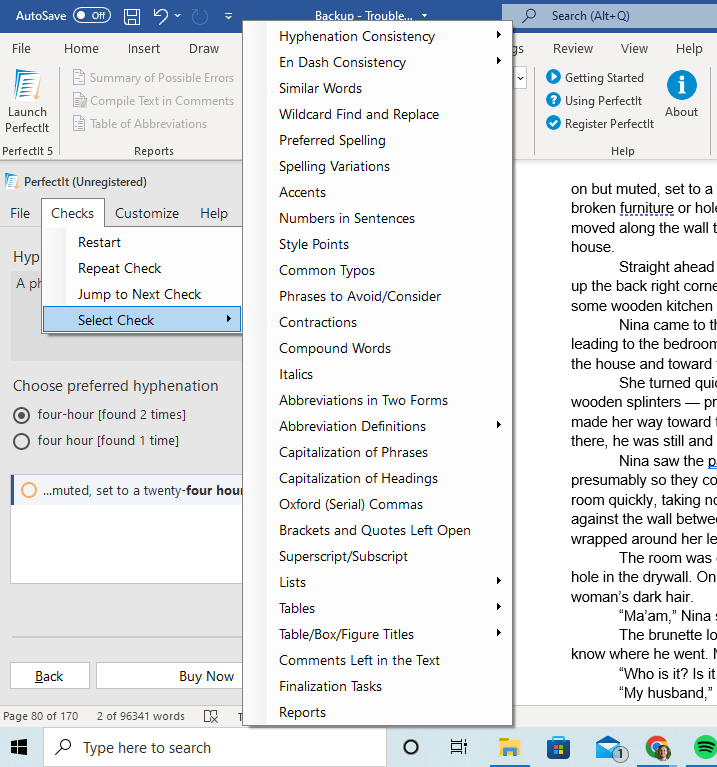Open Customize Quick Access Toolbar arrow

tap(228, 16)
